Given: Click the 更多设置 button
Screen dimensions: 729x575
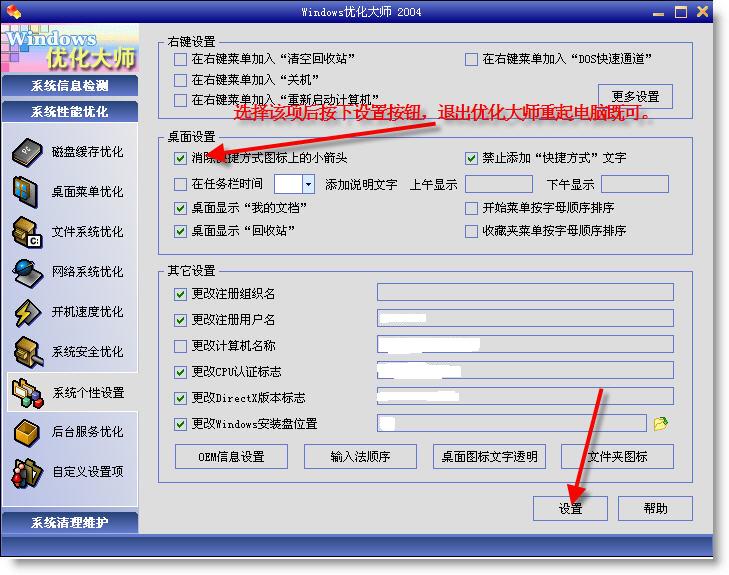Looking at the screenshot, I should point(635,97).
